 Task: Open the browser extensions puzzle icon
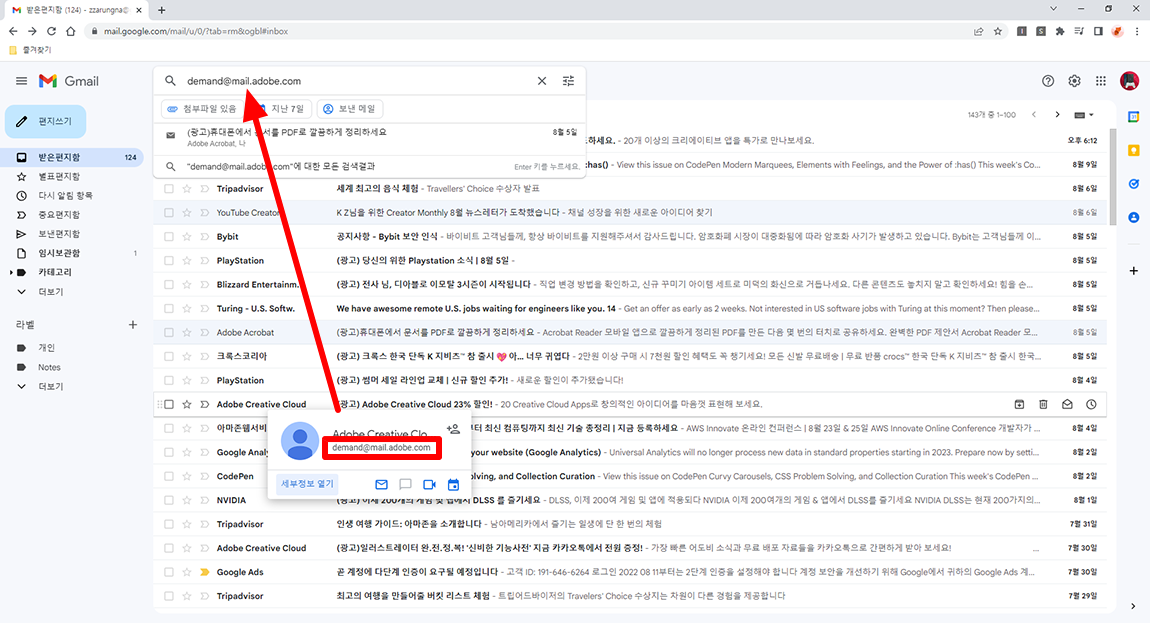[x=1060, y=32]
